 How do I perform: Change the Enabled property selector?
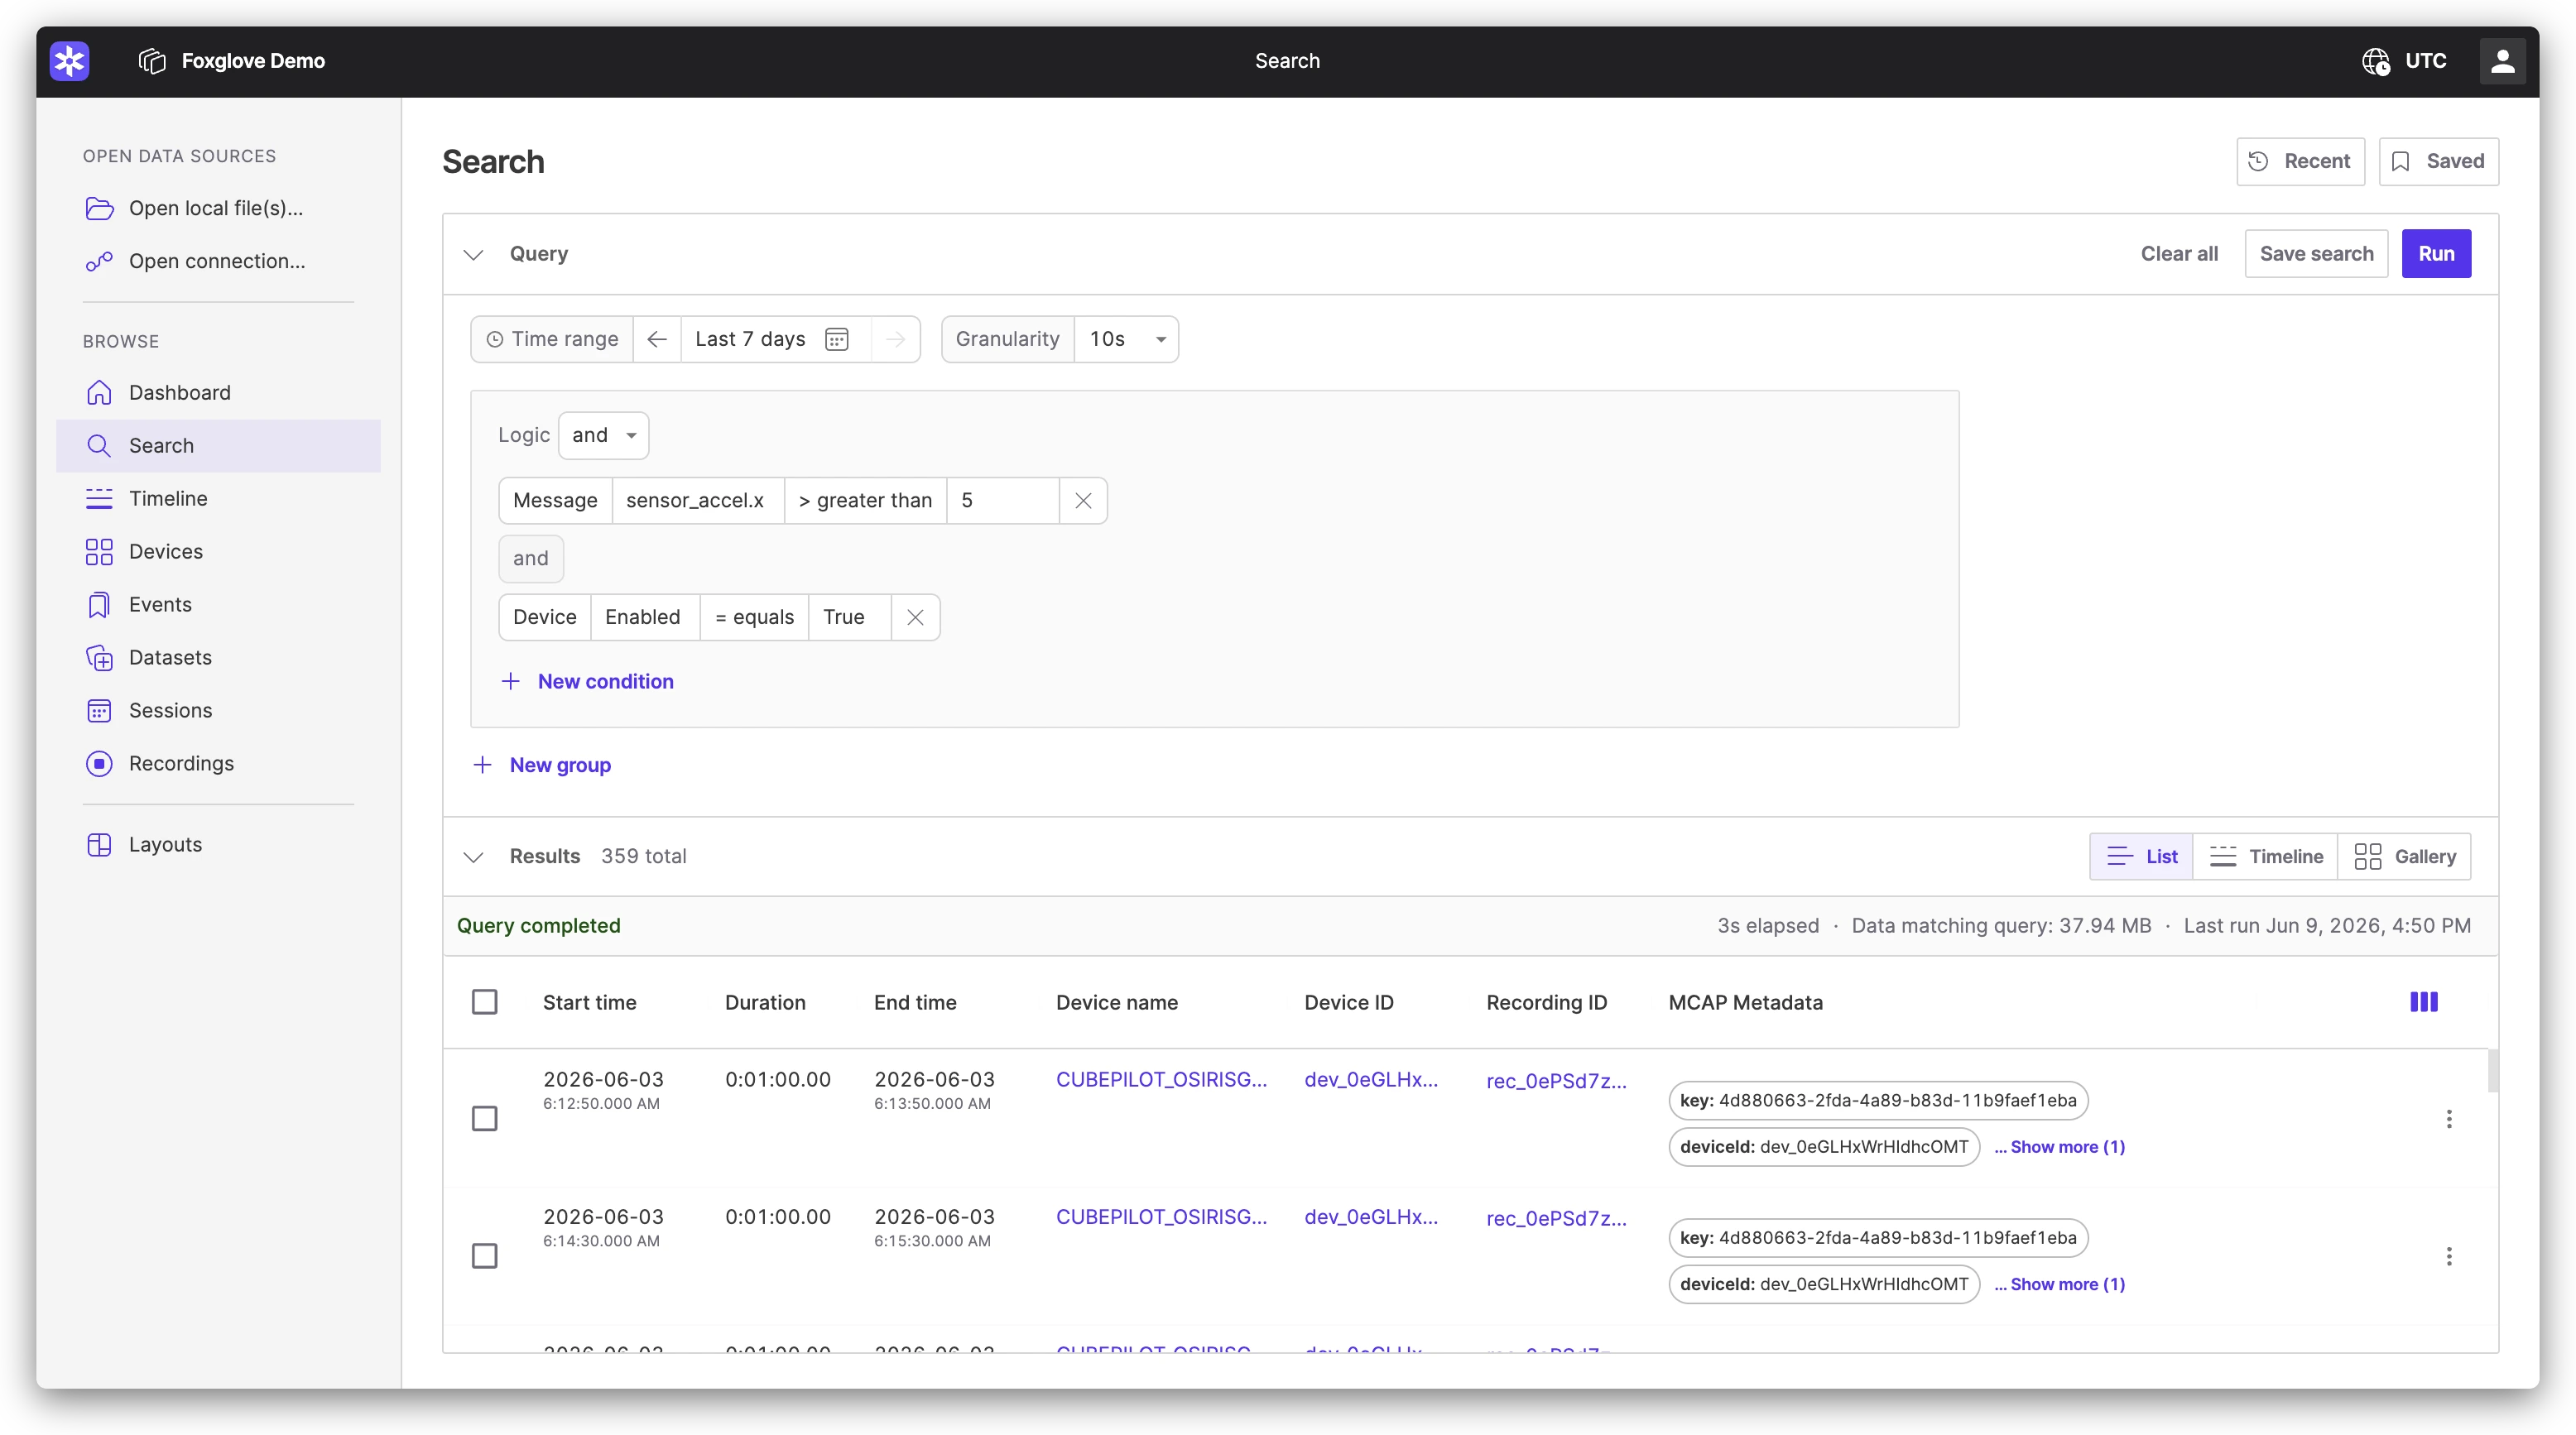coord(645,617)
